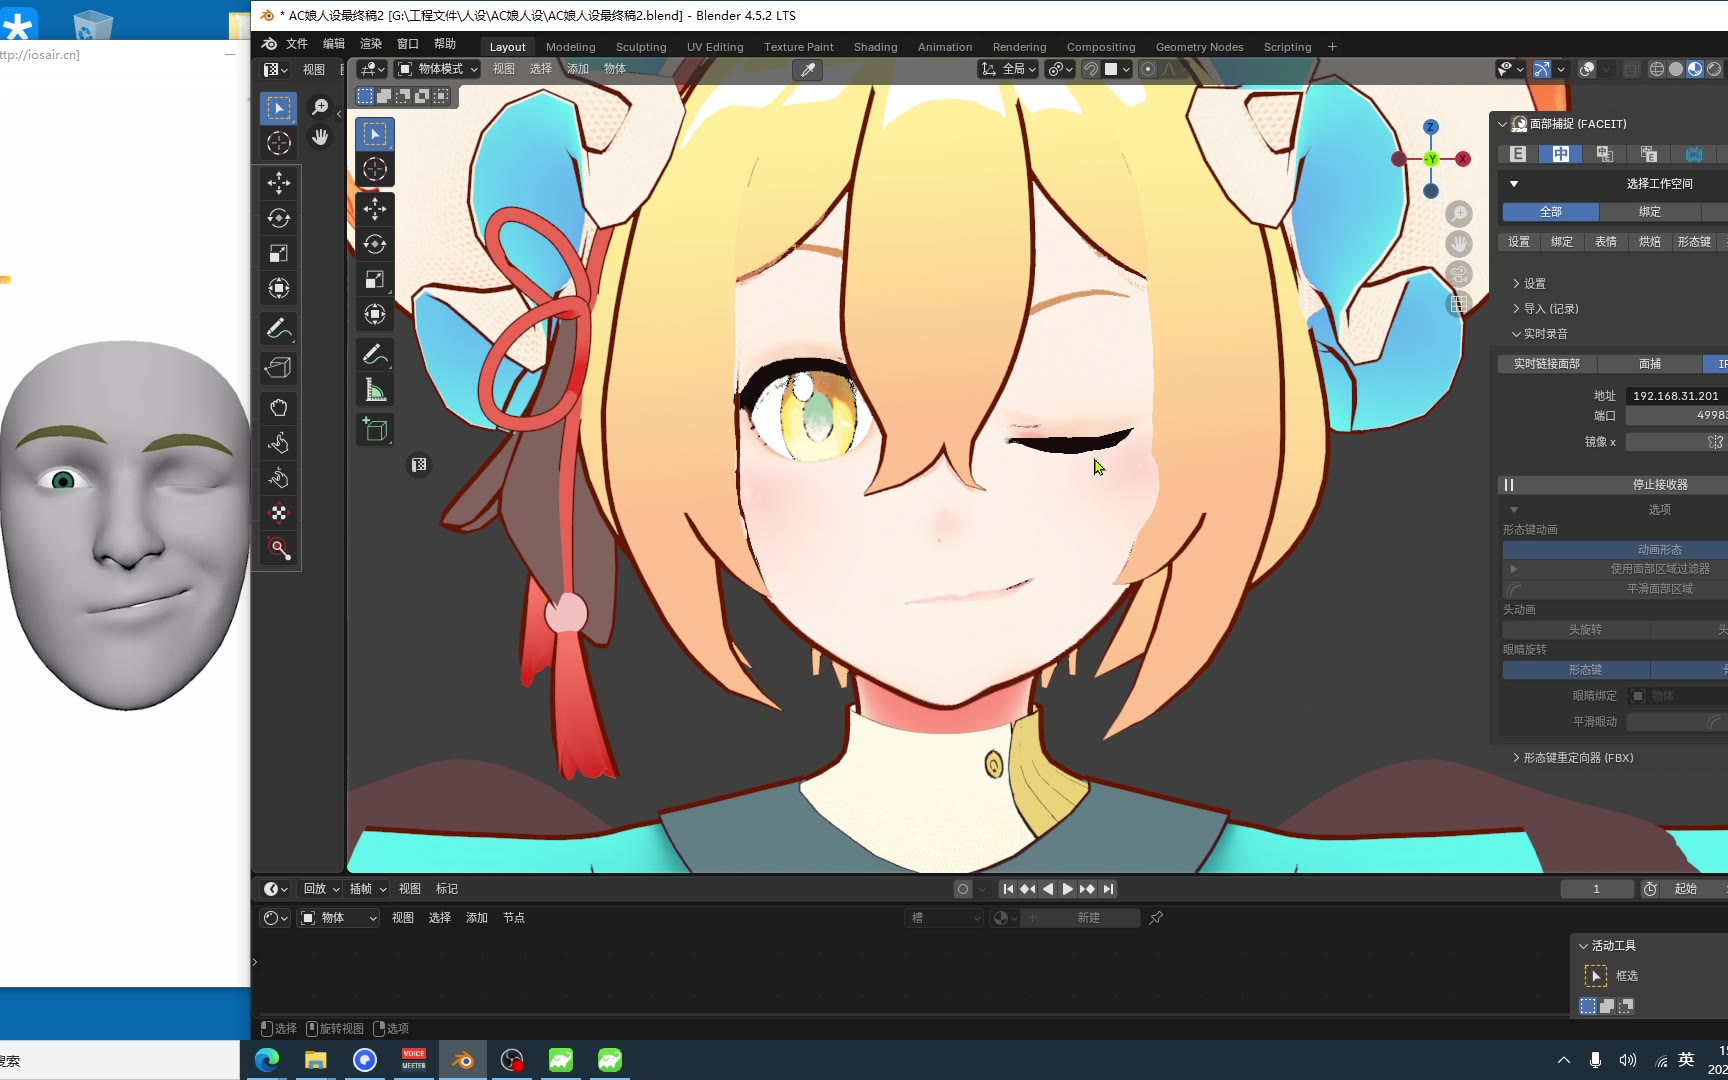
Task: Select the Add Cube tool
Action: (375, 430)
